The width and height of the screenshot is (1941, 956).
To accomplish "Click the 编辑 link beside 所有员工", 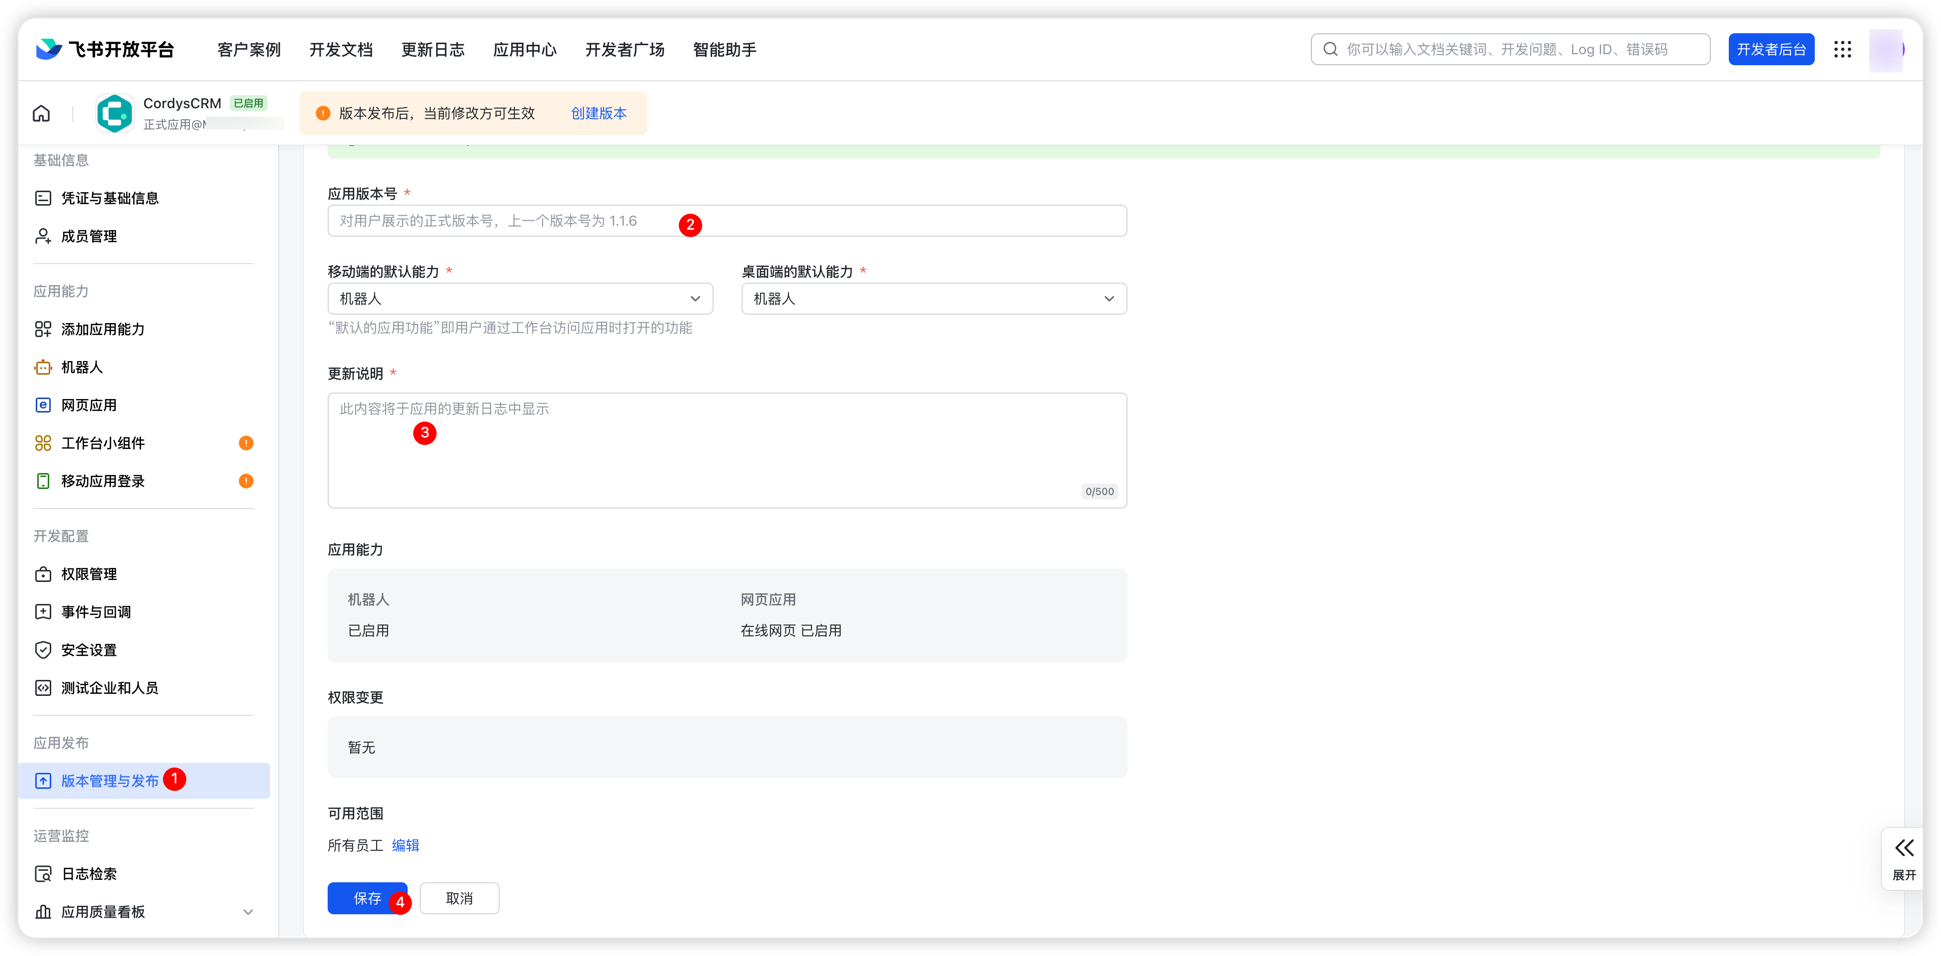I will click(x=406, y=845).
